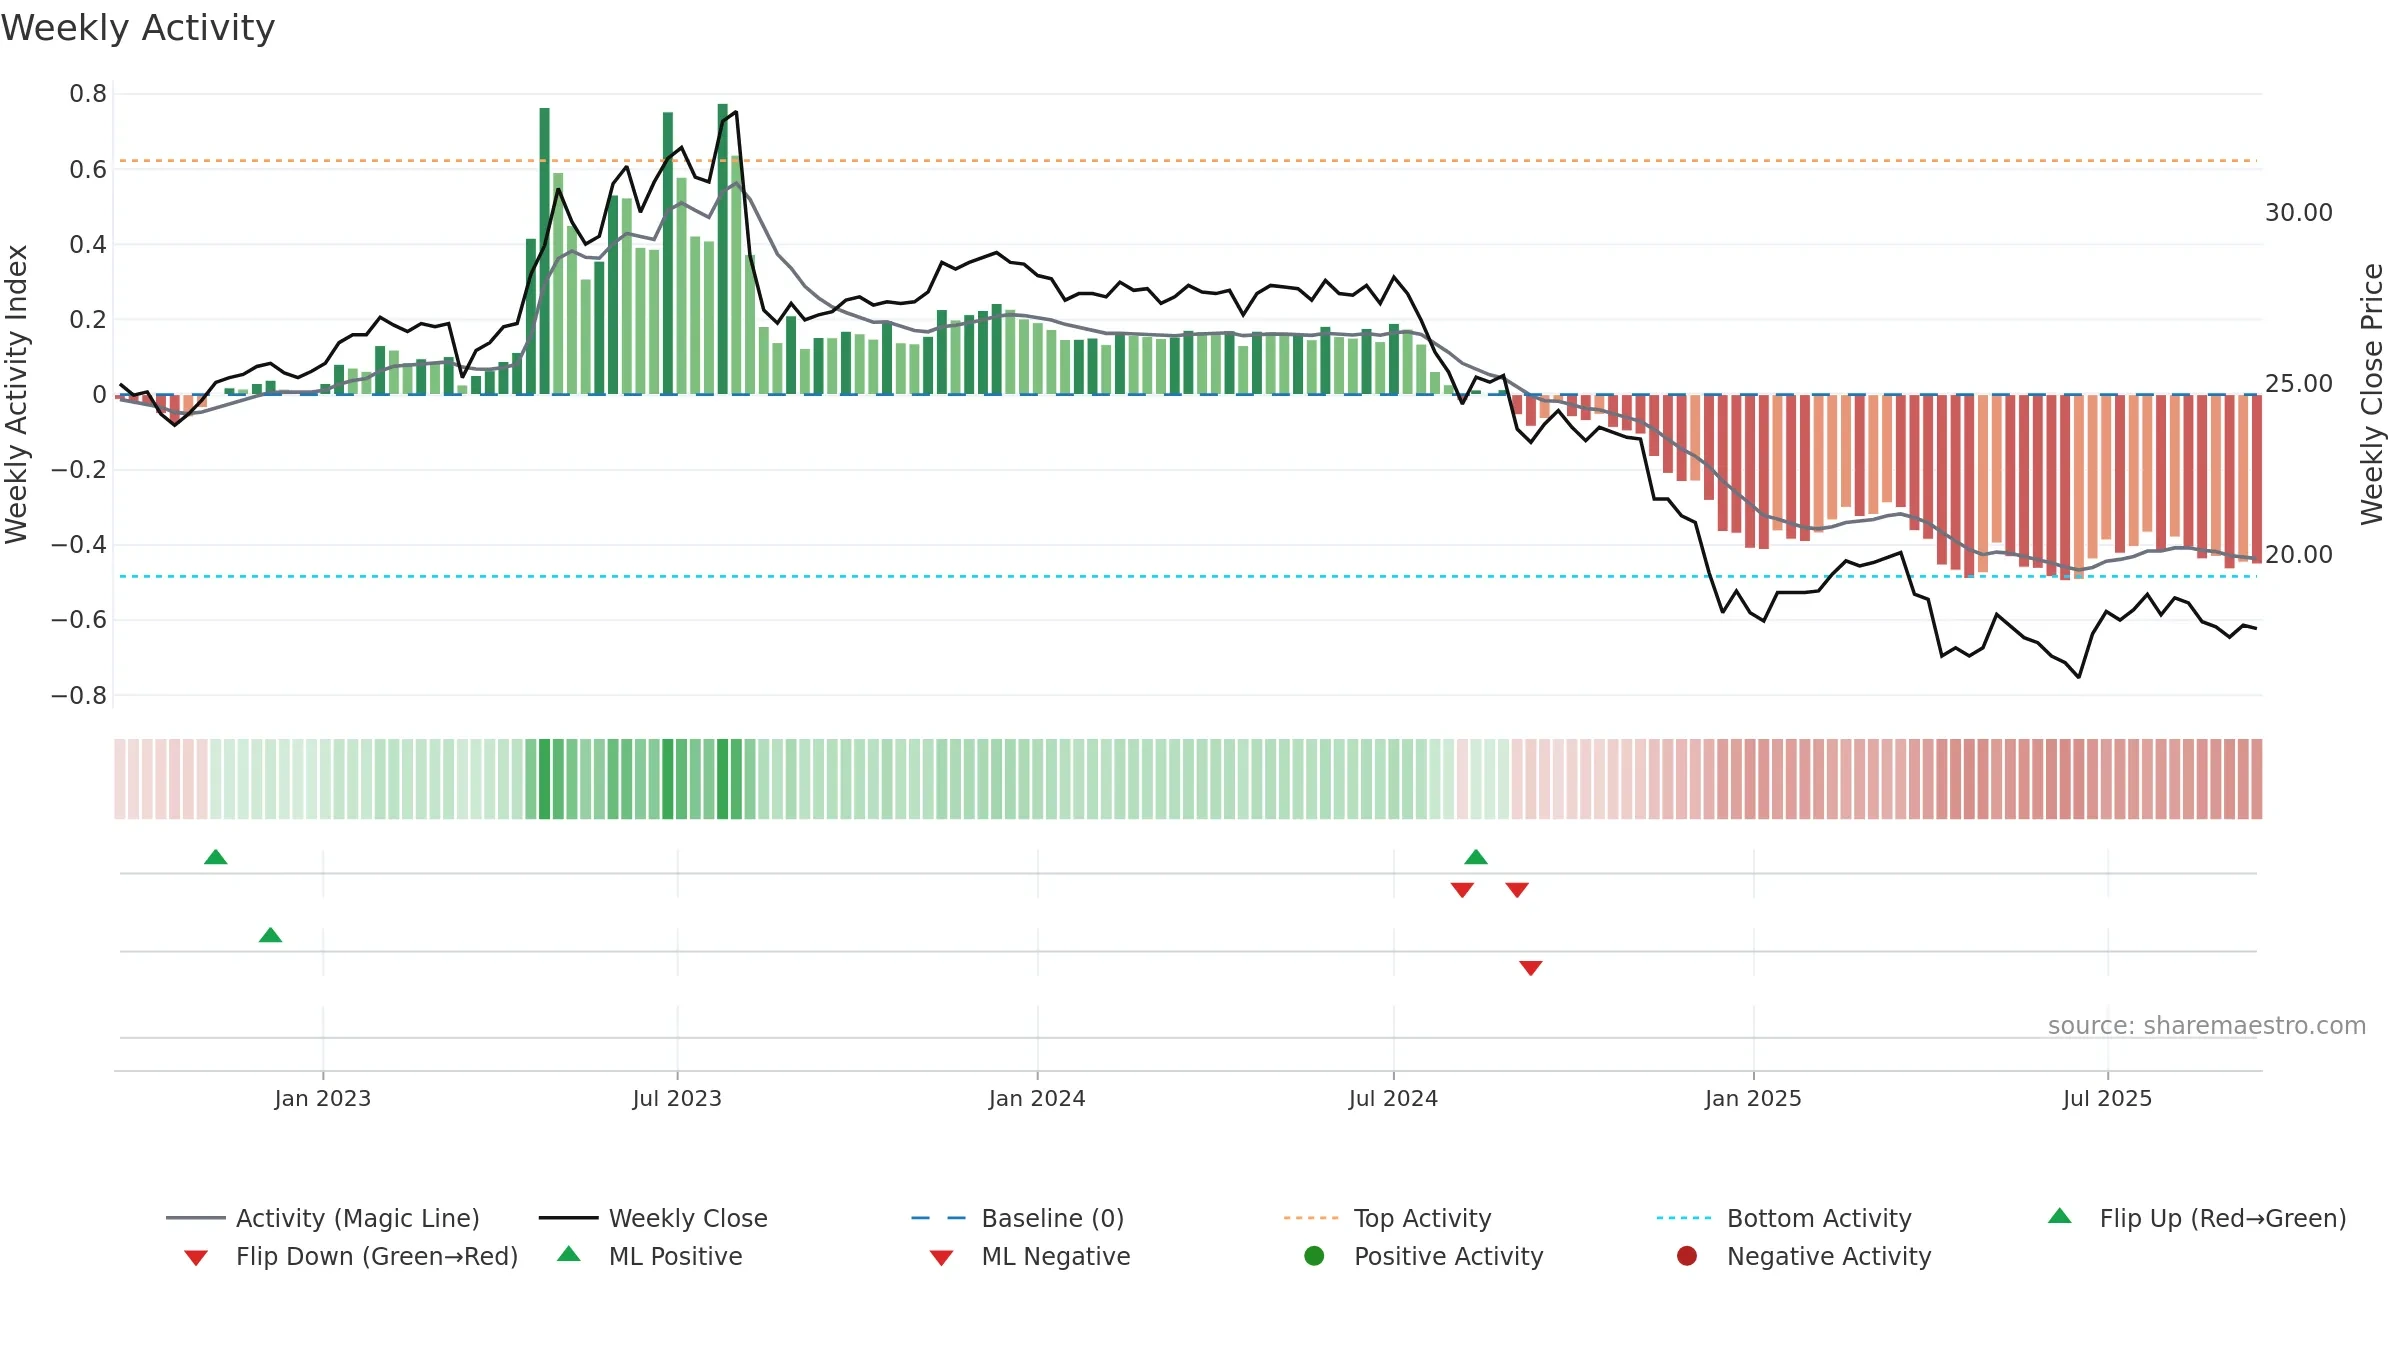Click the green ML Positive triangle in the second row
The height and width of the screenshot is (1350, 2400).
tap(270, 935)
